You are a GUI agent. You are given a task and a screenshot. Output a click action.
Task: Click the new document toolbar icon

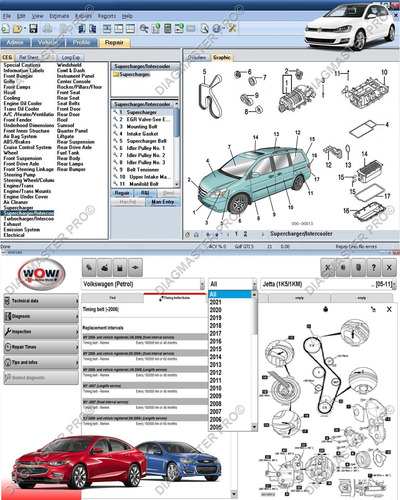click(x=5, y=29)
